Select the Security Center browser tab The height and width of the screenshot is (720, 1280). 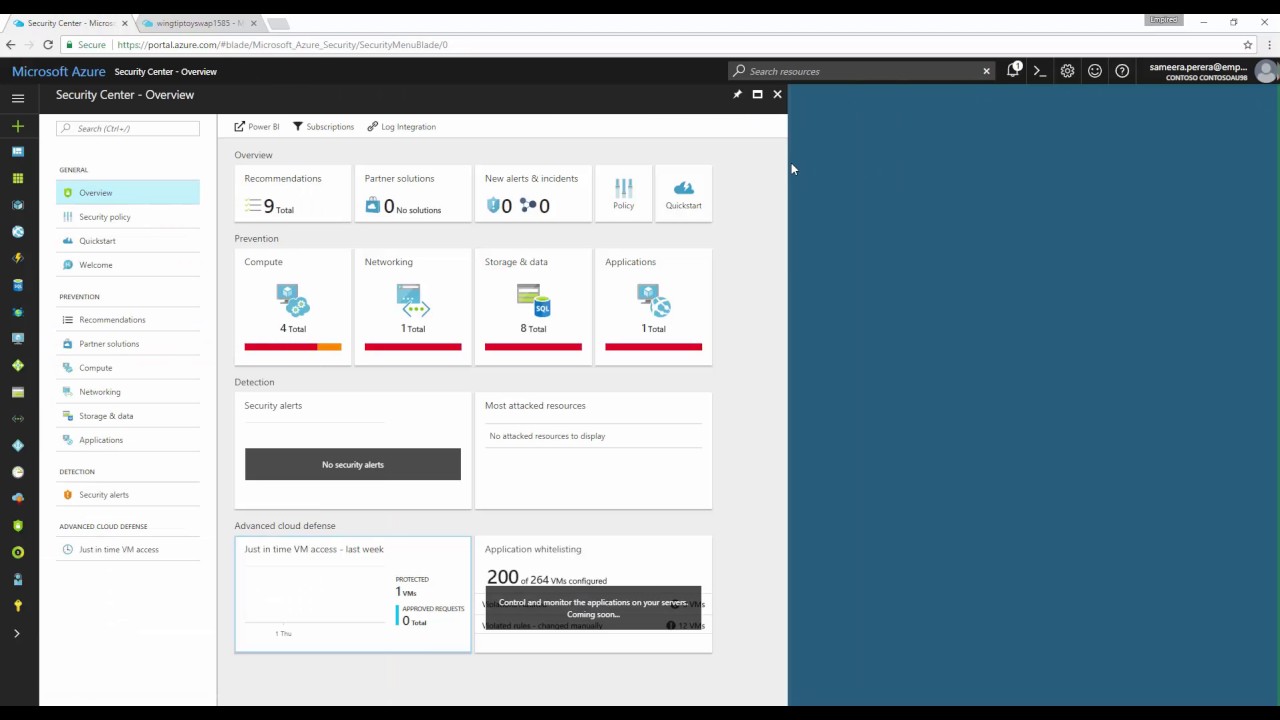[70, 23]
